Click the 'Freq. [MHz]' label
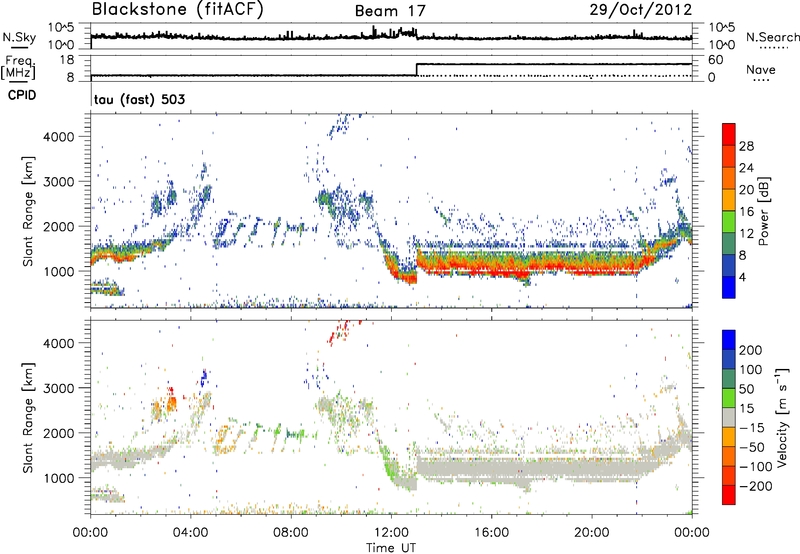 pyautogui.click(x=18, y=68)
